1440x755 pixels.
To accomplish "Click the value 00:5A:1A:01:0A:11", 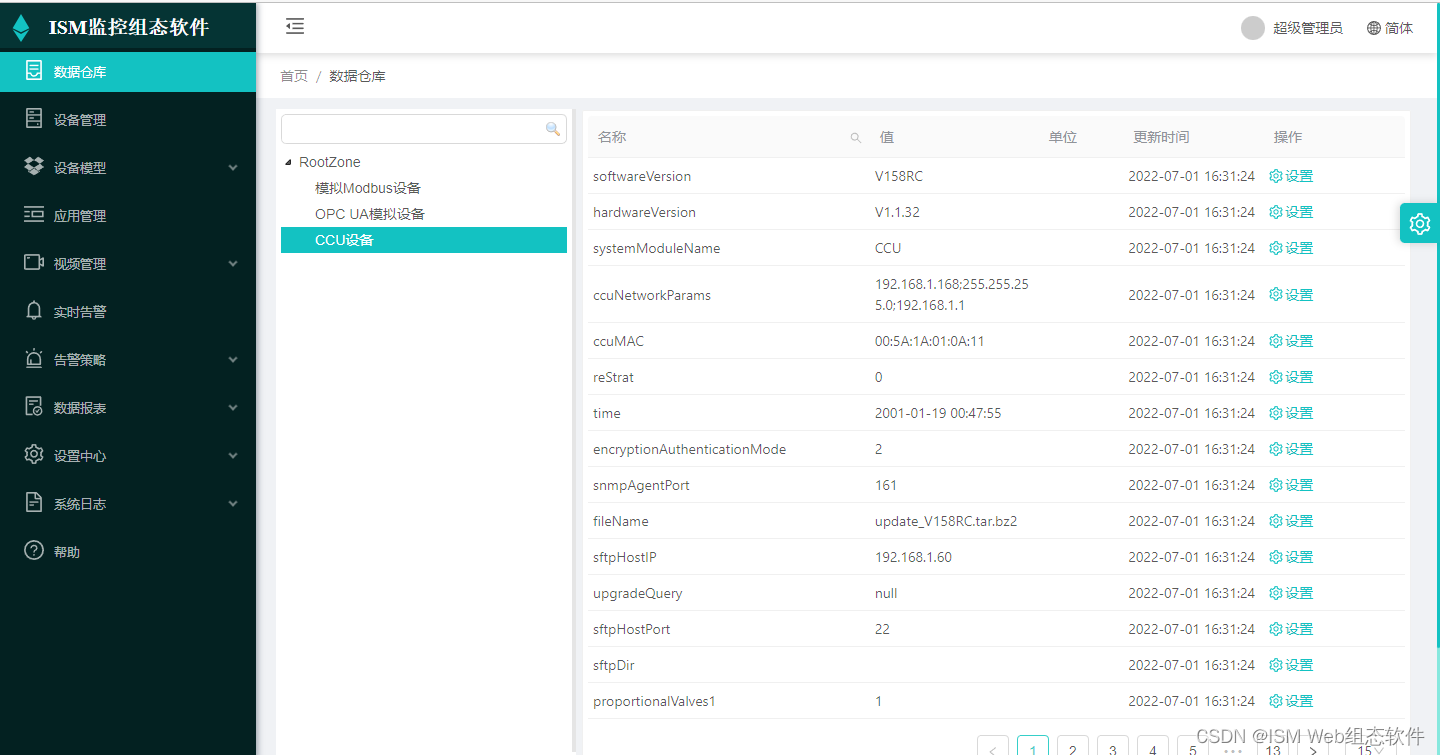I will 930,341.
